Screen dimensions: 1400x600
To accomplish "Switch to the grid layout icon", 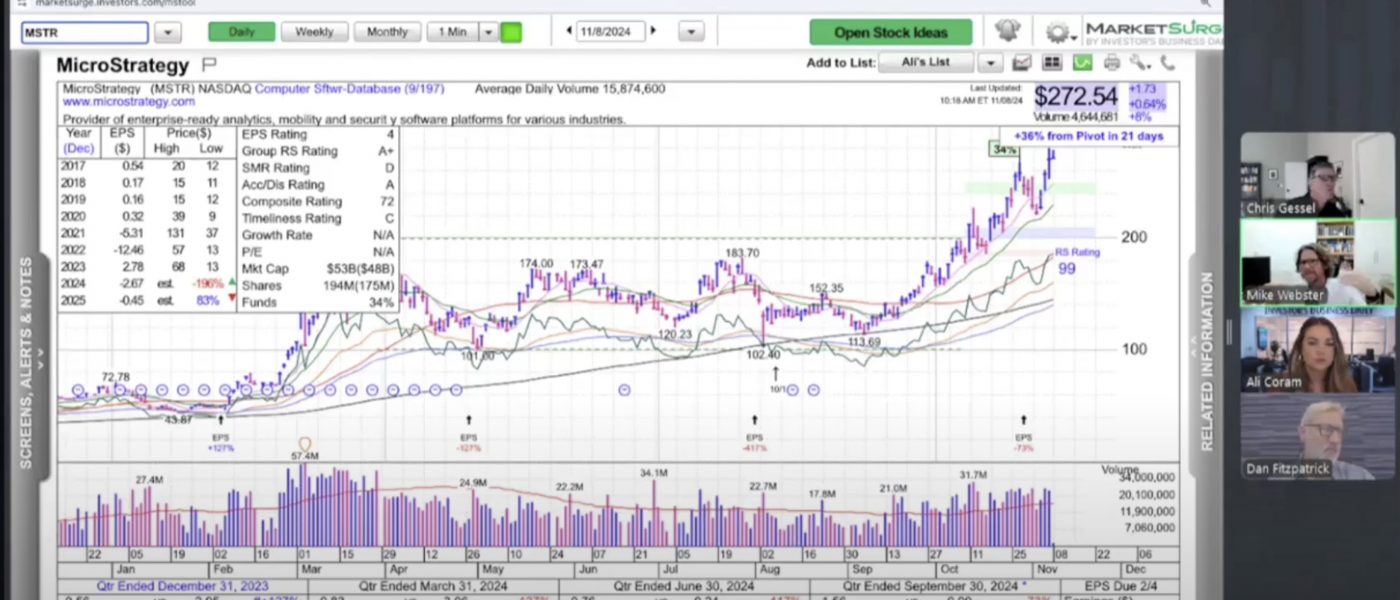I will tap(1051, 63).
